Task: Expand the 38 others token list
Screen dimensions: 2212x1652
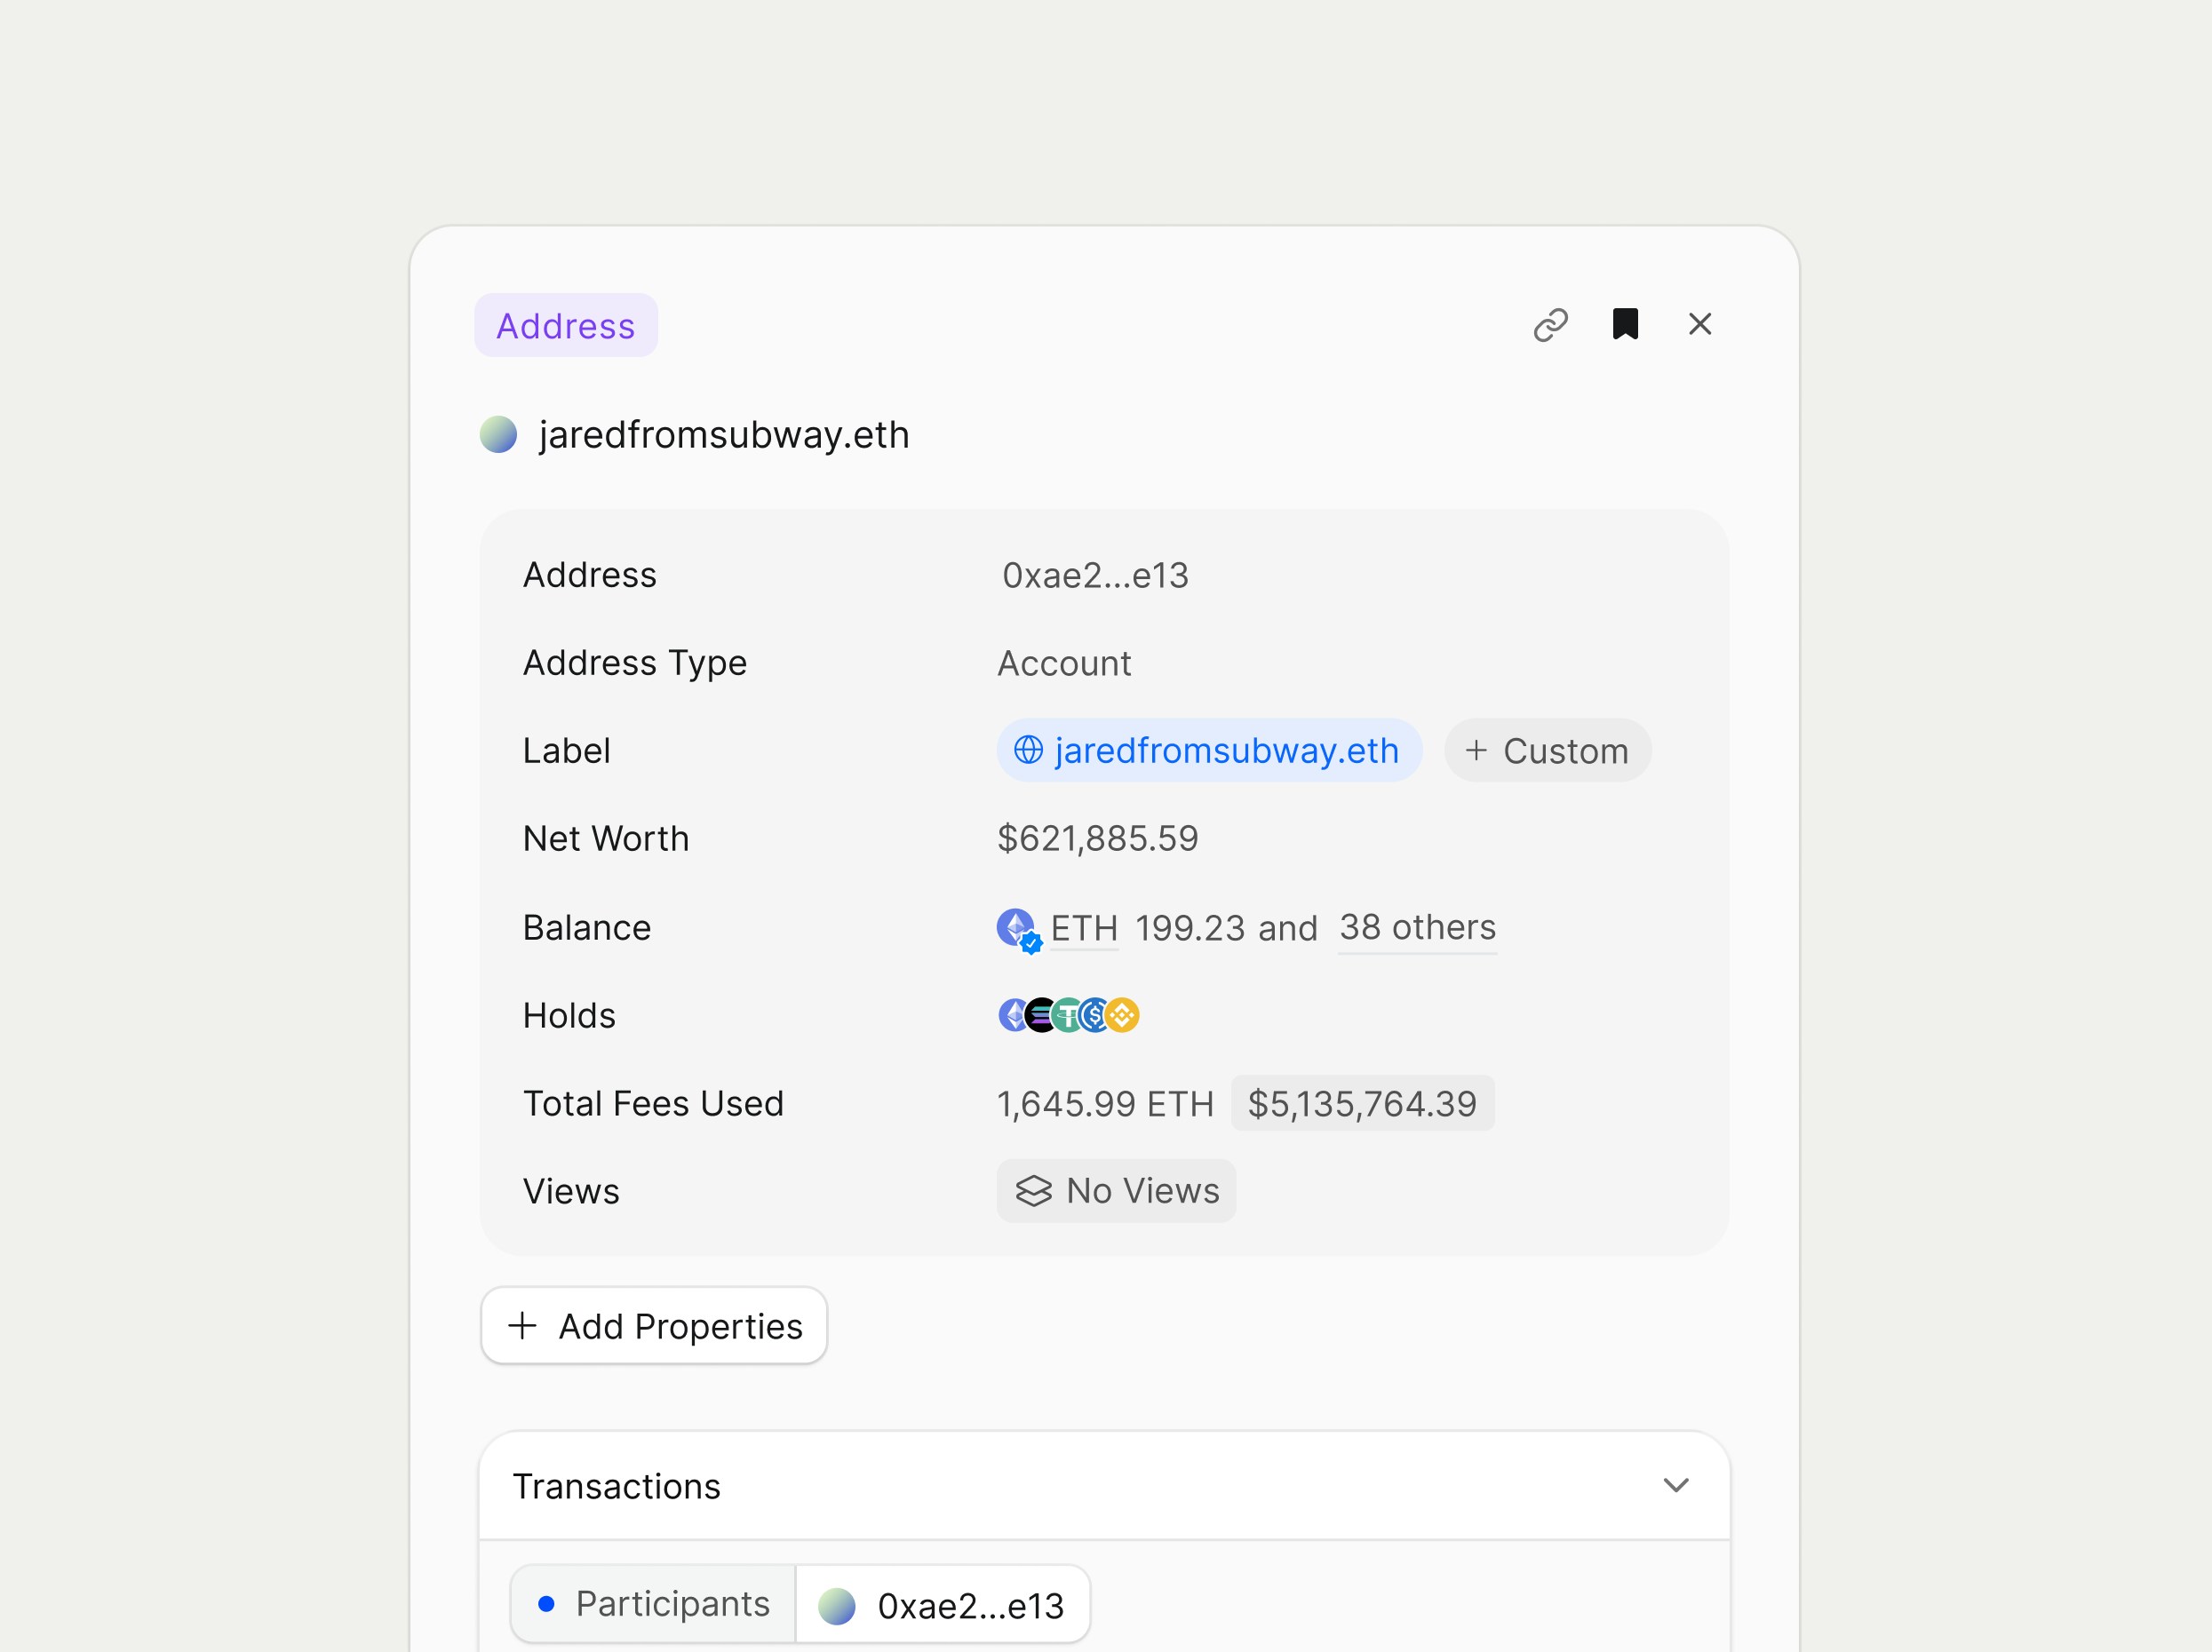Action: pyautogui.click(x=1417, y=928)
